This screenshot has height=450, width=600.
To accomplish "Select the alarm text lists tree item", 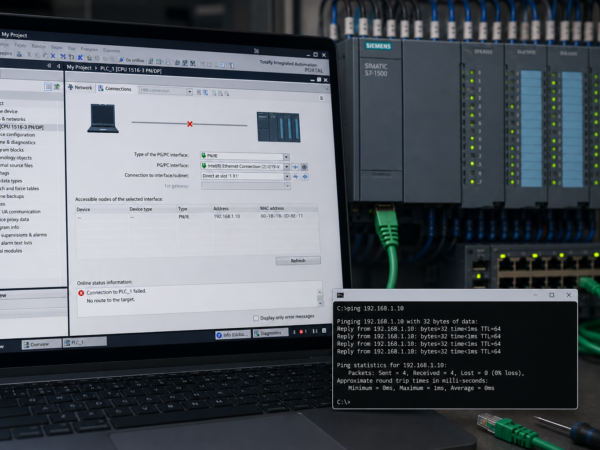I will tap(16, 243).
